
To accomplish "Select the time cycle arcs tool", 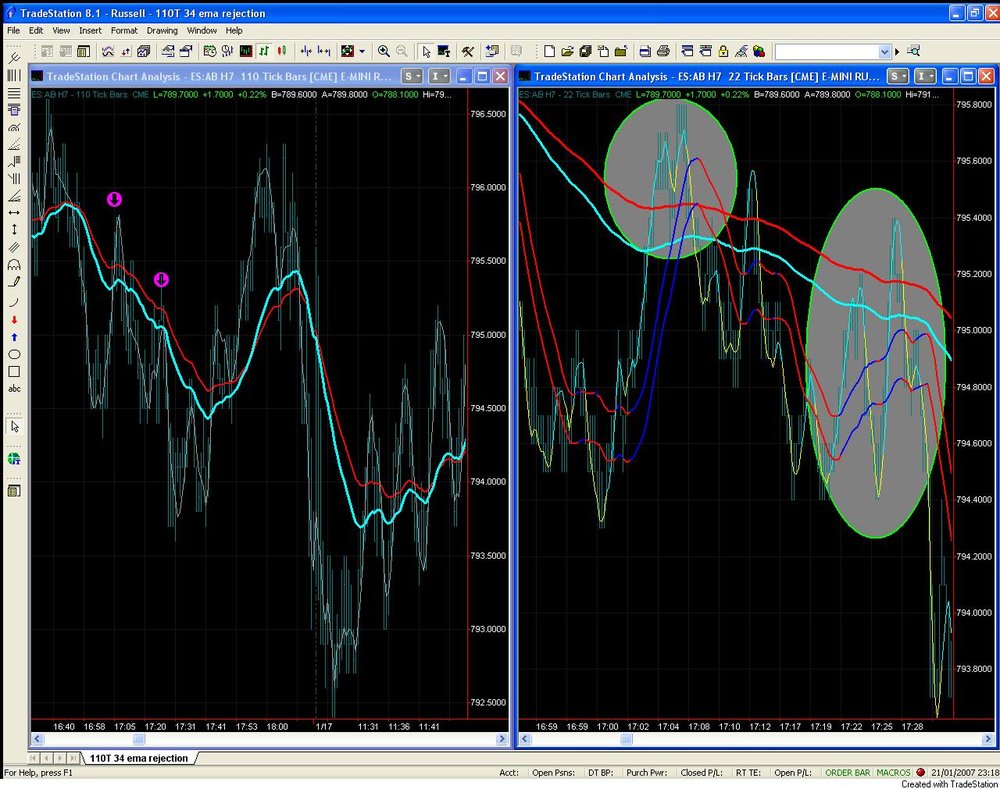I will [14, 264].
